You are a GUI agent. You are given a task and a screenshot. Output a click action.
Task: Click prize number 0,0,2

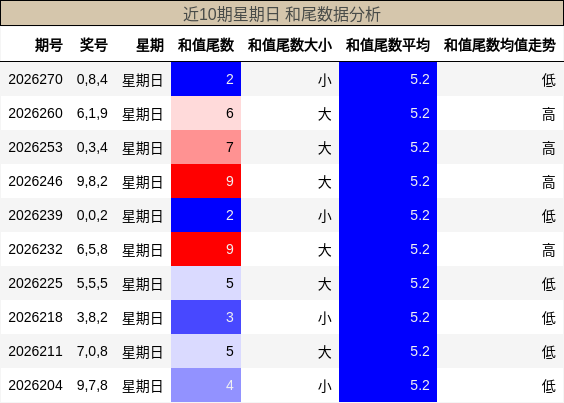point(92,216)
